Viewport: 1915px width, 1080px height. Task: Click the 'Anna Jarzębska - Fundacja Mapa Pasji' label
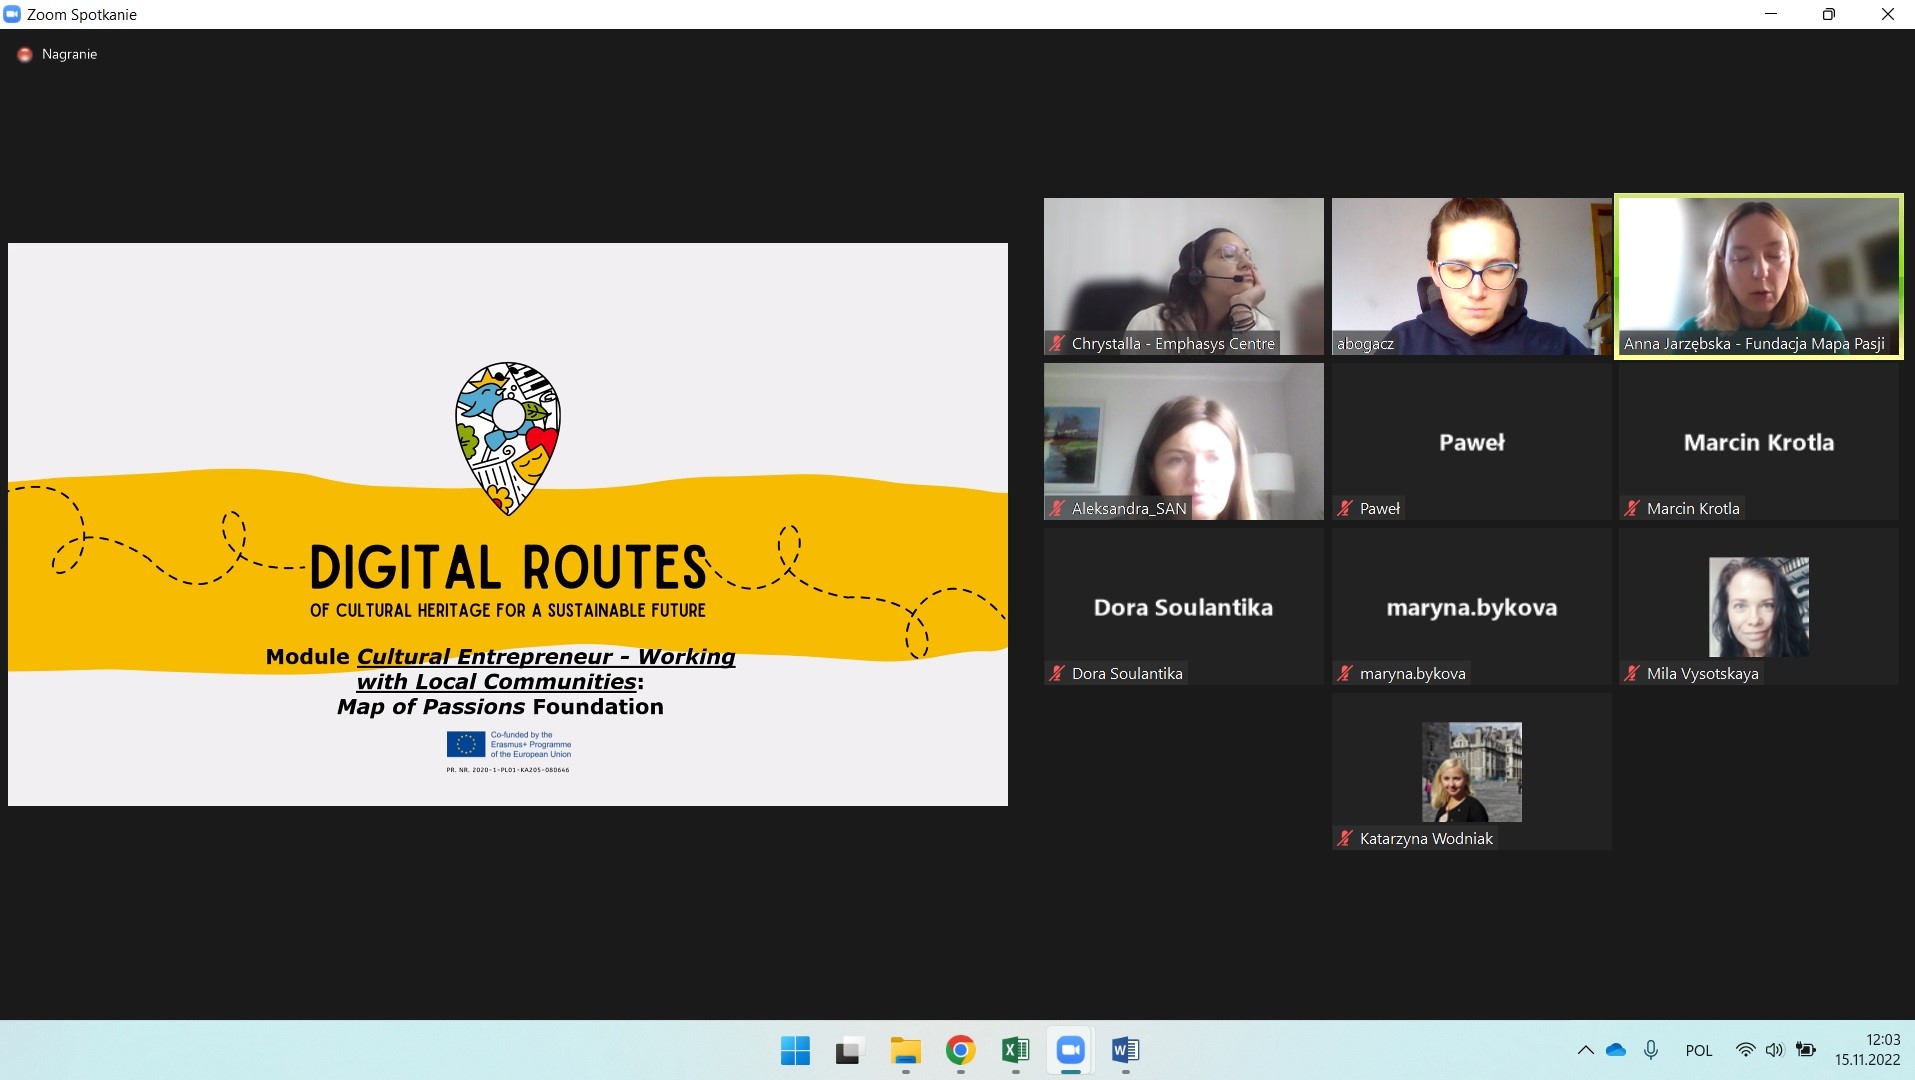pyautogui.click(x=1754, y=343)
